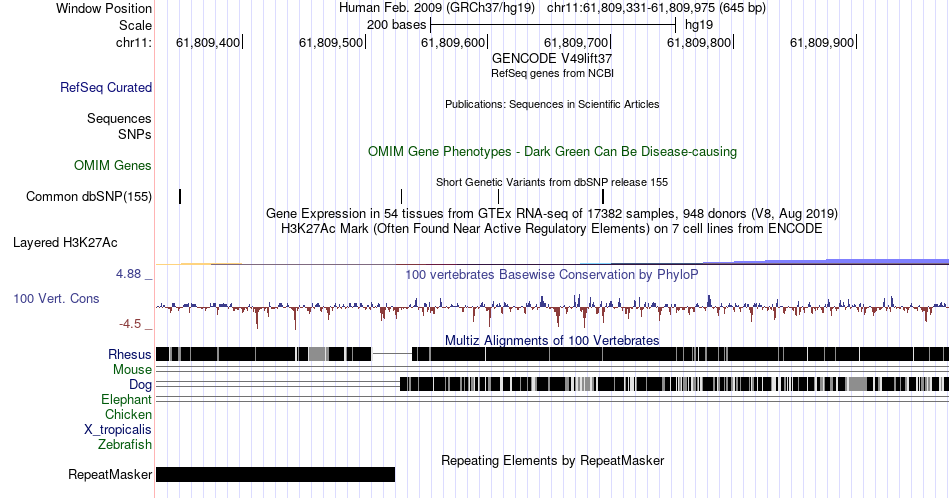950x498 pixels.
Task: Click the Rhesus alignment block row
Action: click(x=552, y=354)
